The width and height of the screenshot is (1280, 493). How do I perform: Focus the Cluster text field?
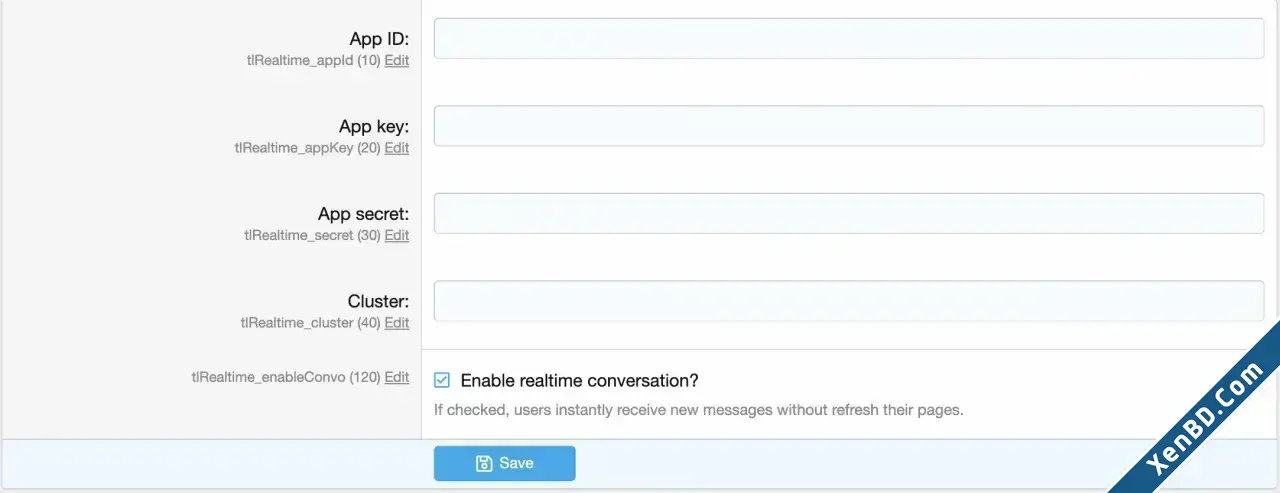(849, 301)
